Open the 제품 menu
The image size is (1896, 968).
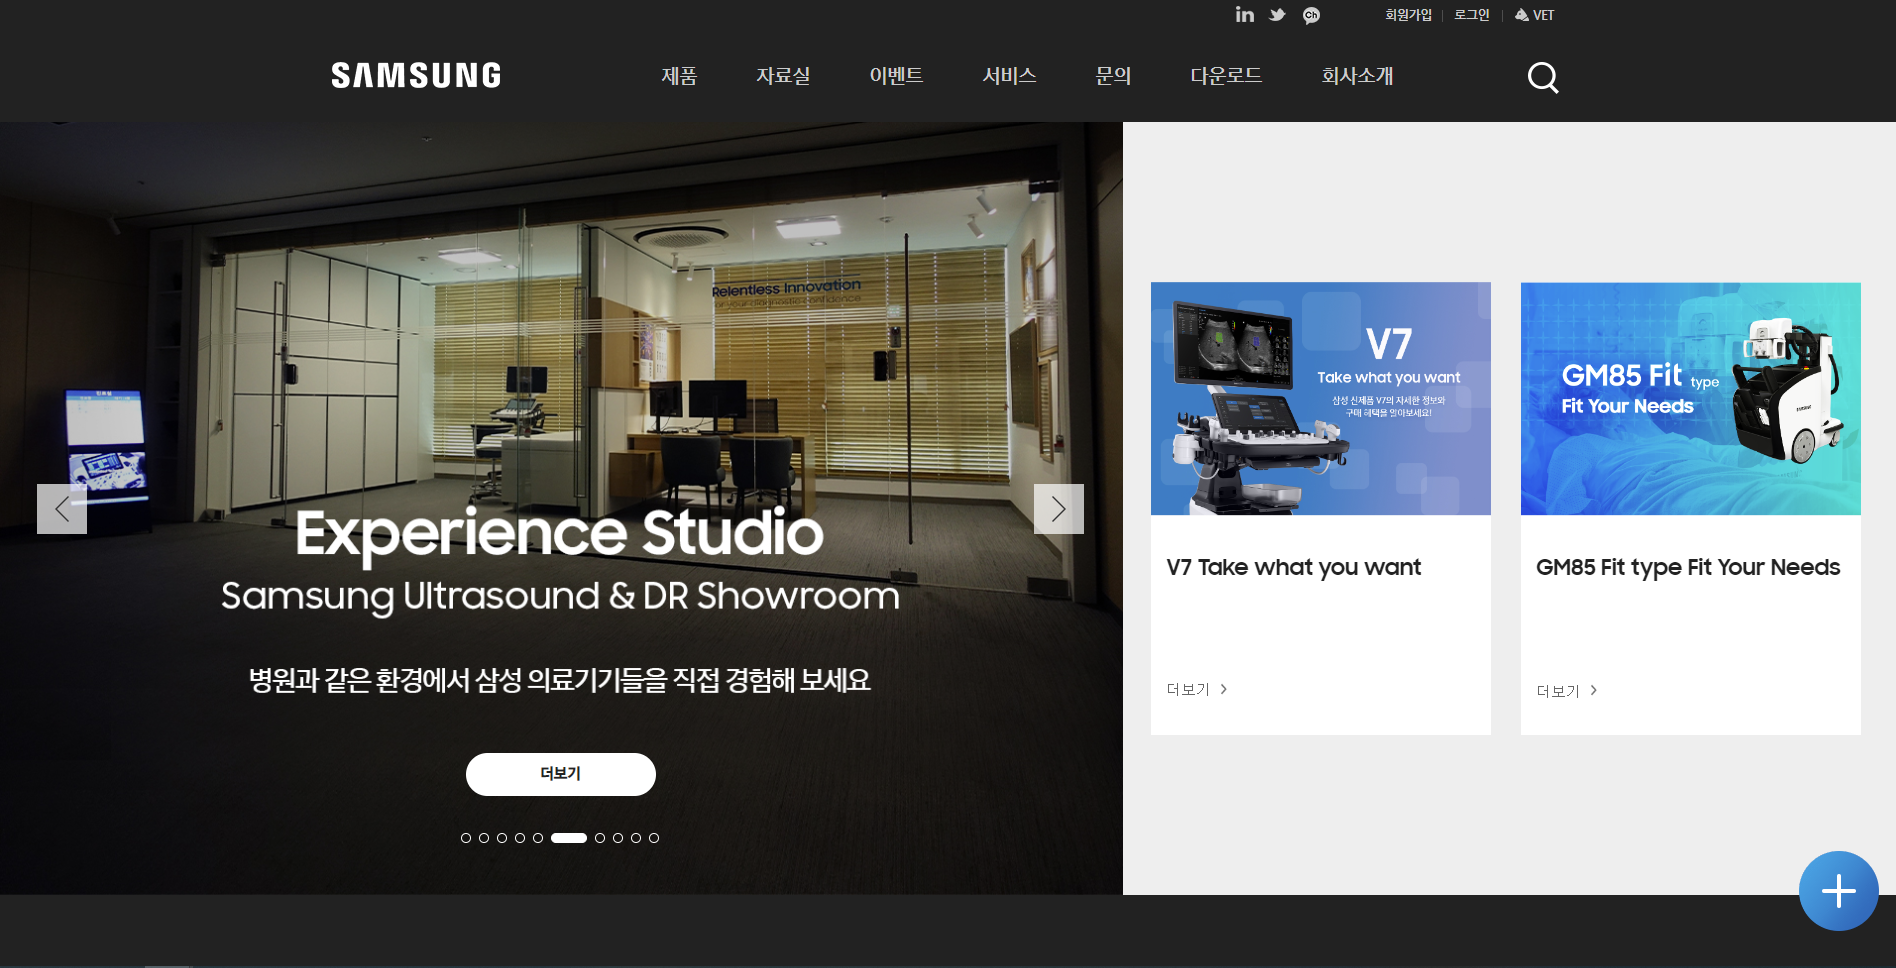click(679, 76)
